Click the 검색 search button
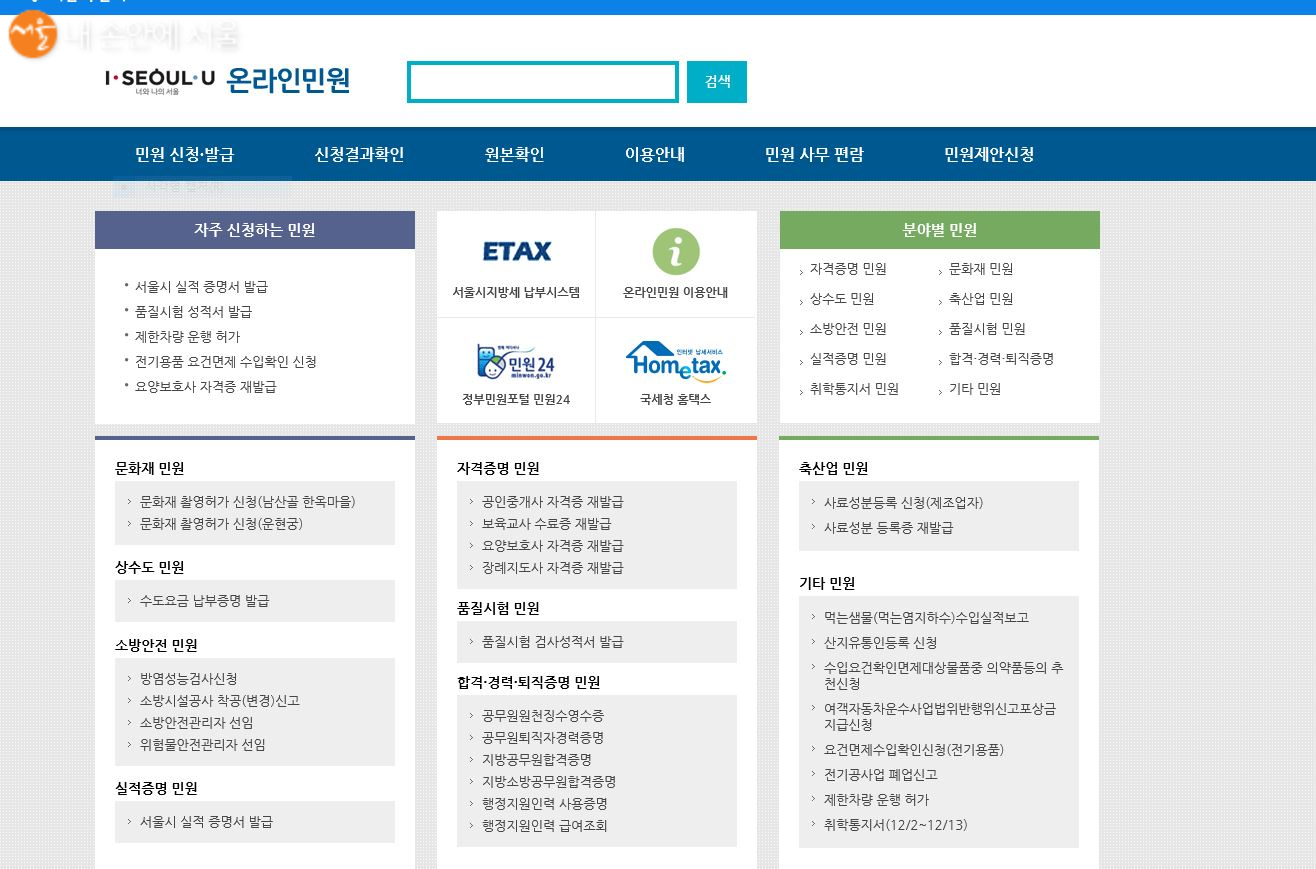1316x869 pixels. pyautogui.click(x=717, y=82)
